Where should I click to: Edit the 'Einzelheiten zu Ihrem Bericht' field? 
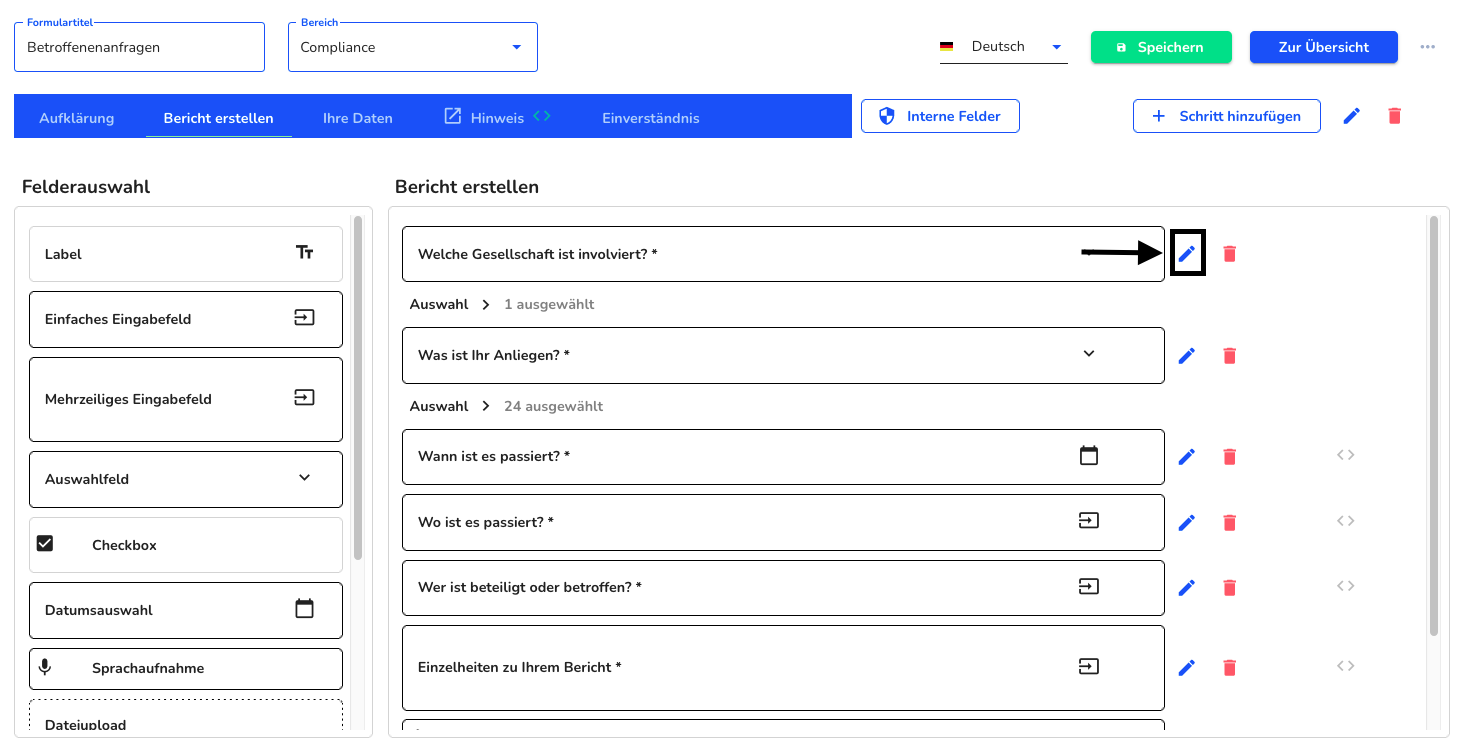[x=1187, y=668]
